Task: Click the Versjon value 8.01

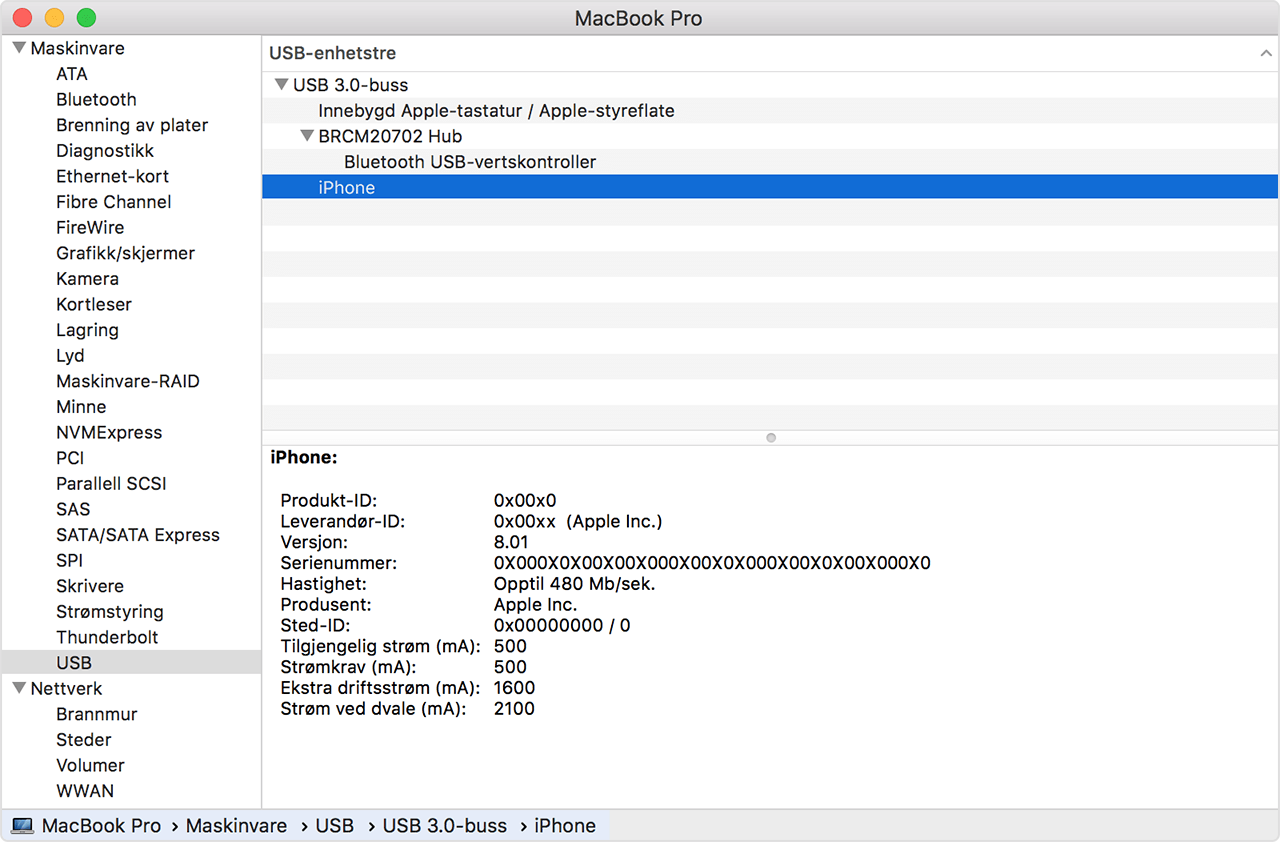Action: pos(511,542)
